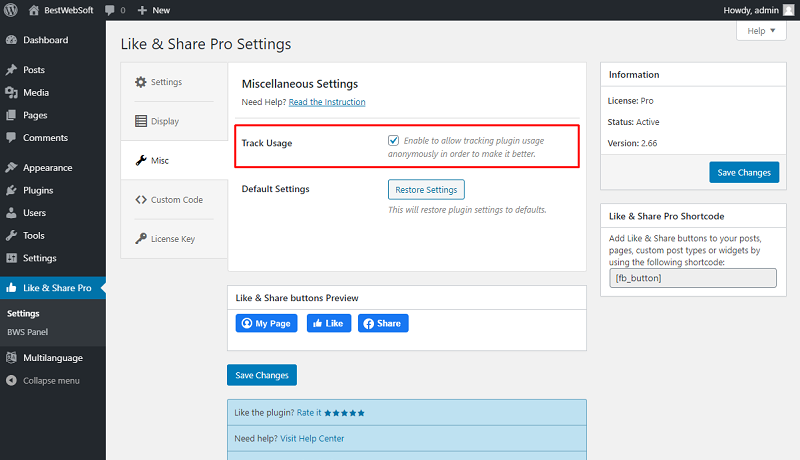The height and width of the screenshot is (460, 800).
Task: Click the Posts pin icon
Action: coord(11,70)
